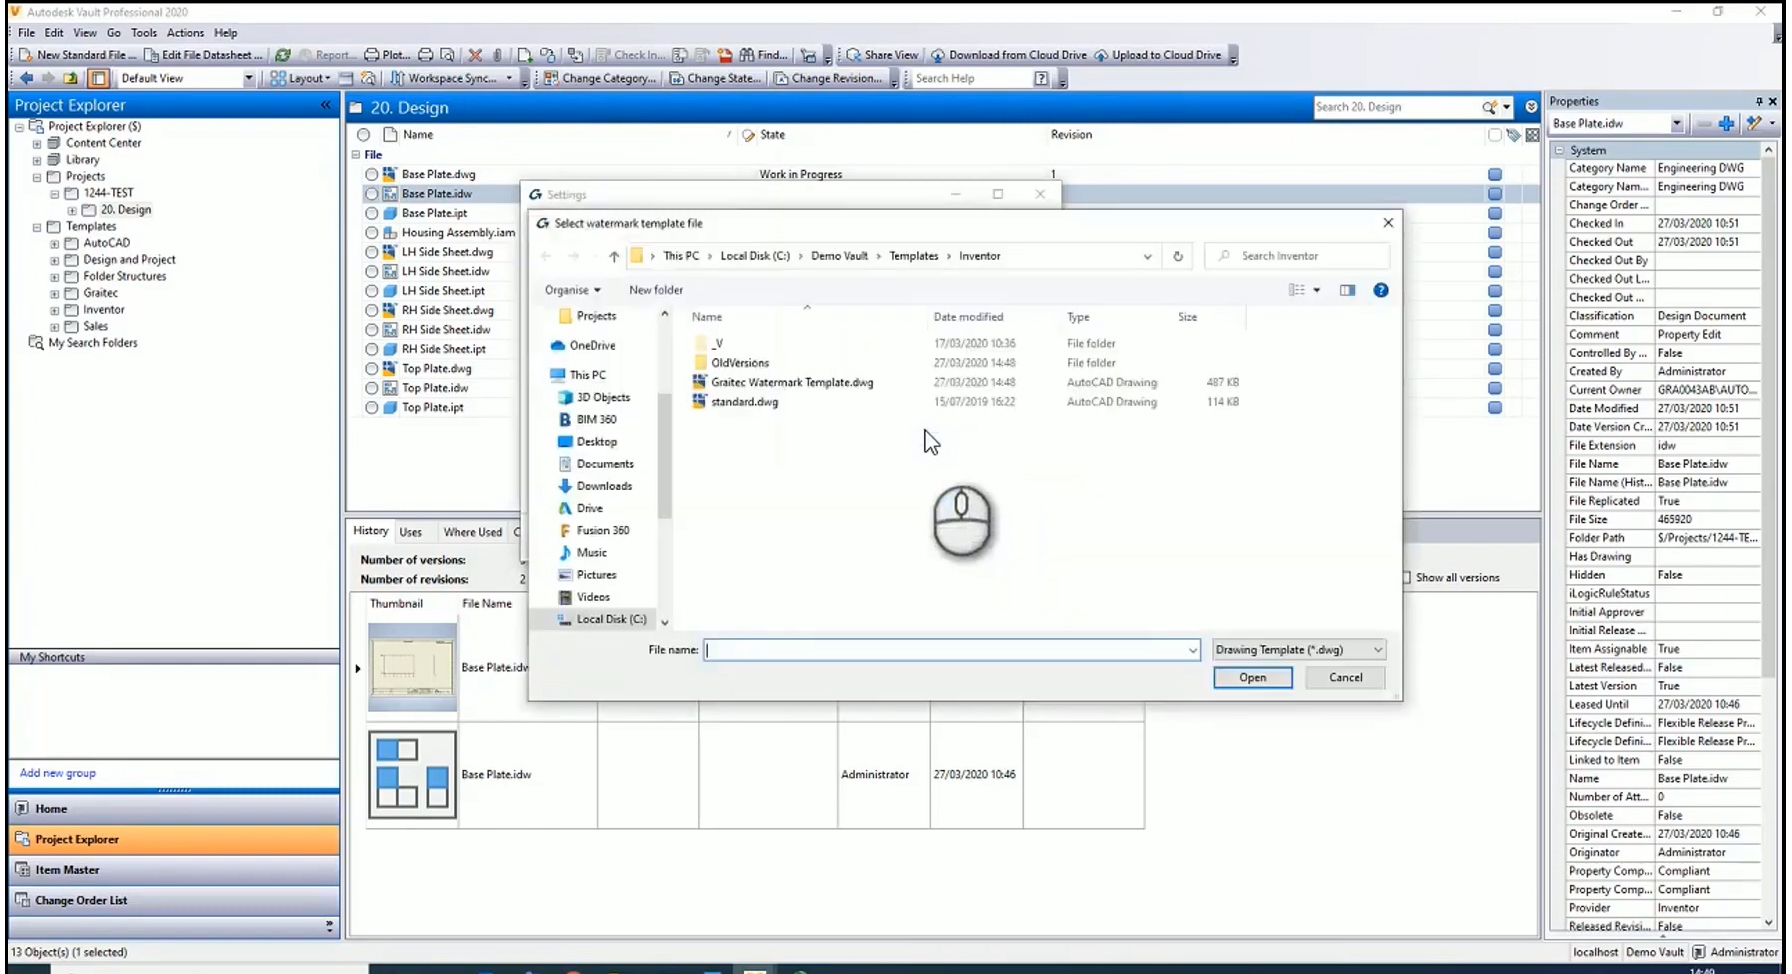The height and width of the screenshot is (974, 1792).
Task: Click the red X delete icon
Action: 475,55
